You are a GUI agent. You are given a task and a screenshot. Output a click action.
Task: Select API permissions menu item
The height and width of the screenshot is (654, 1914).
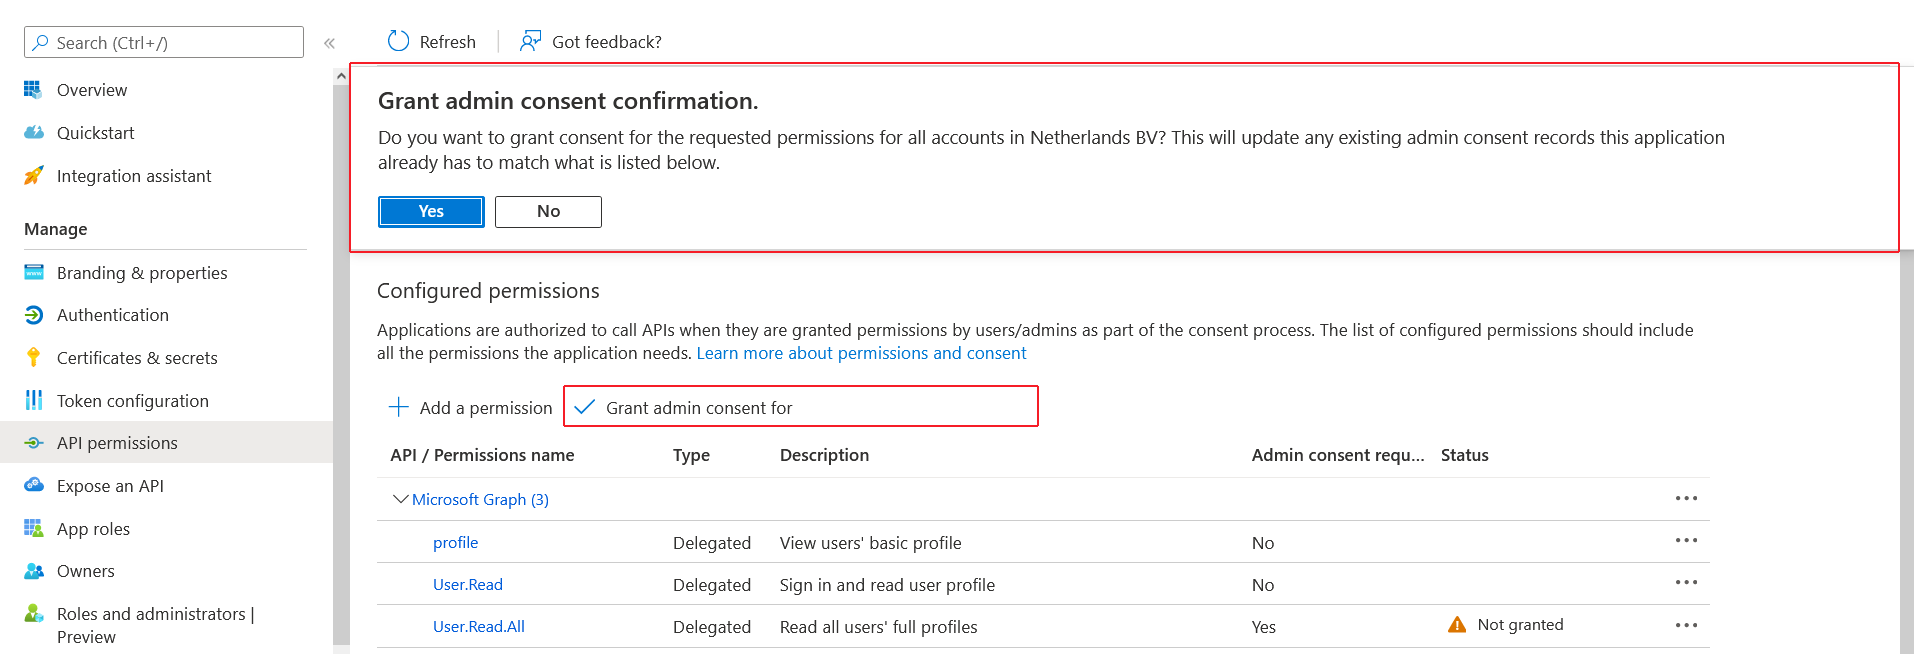[x=117, y=443]
